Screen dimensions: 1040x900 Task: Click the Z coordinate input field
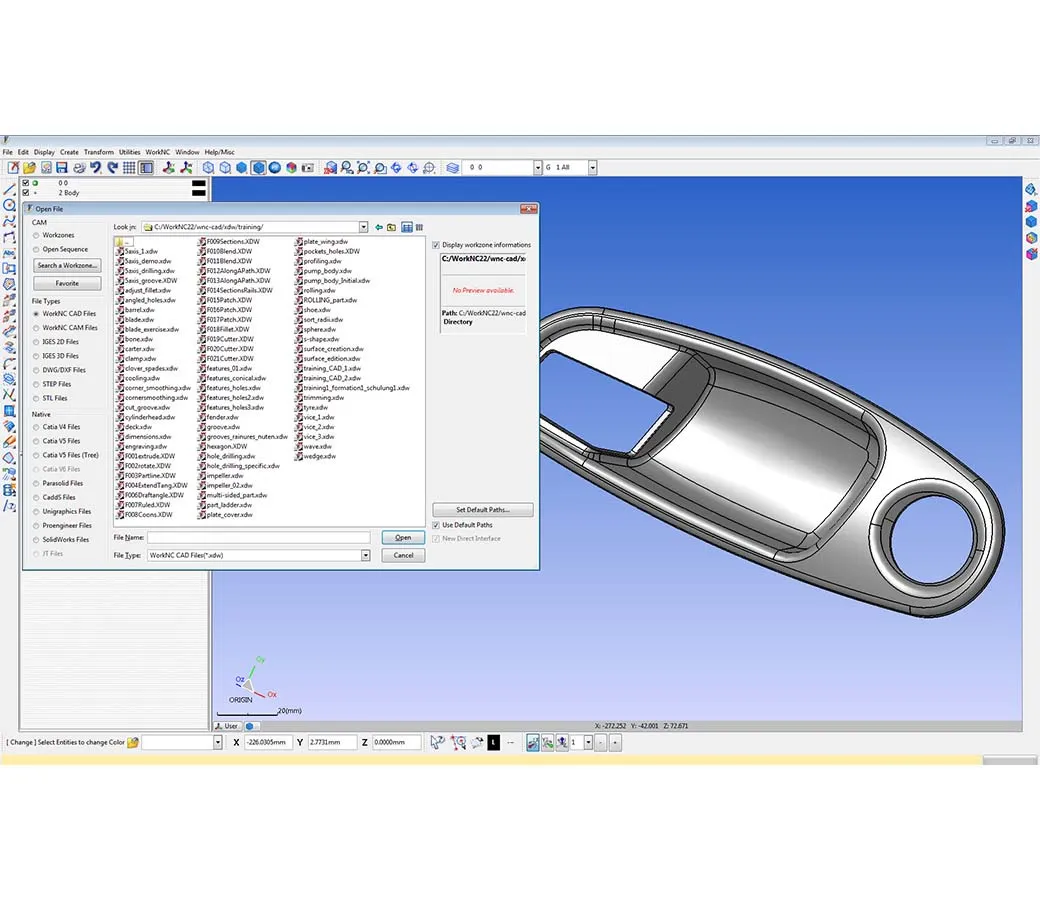[396, 743]
